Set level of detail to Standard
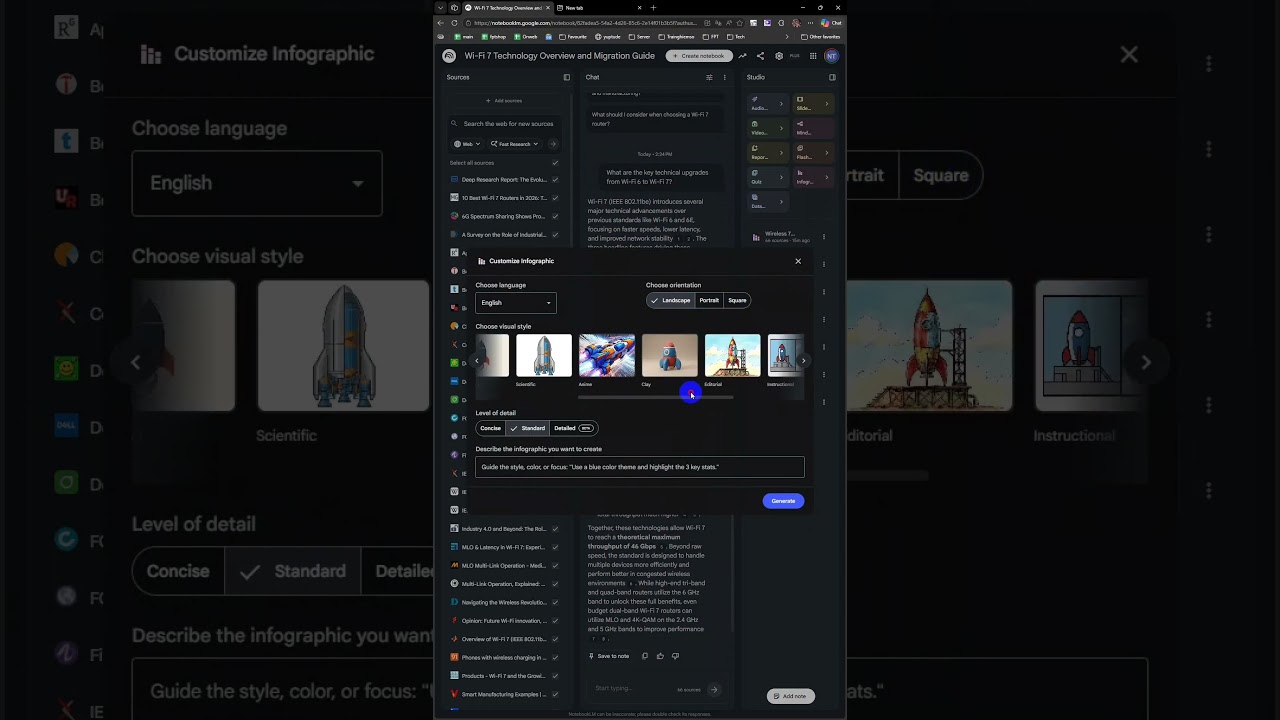This screenshot has width=1280, height=720. [x=527, y=428]
